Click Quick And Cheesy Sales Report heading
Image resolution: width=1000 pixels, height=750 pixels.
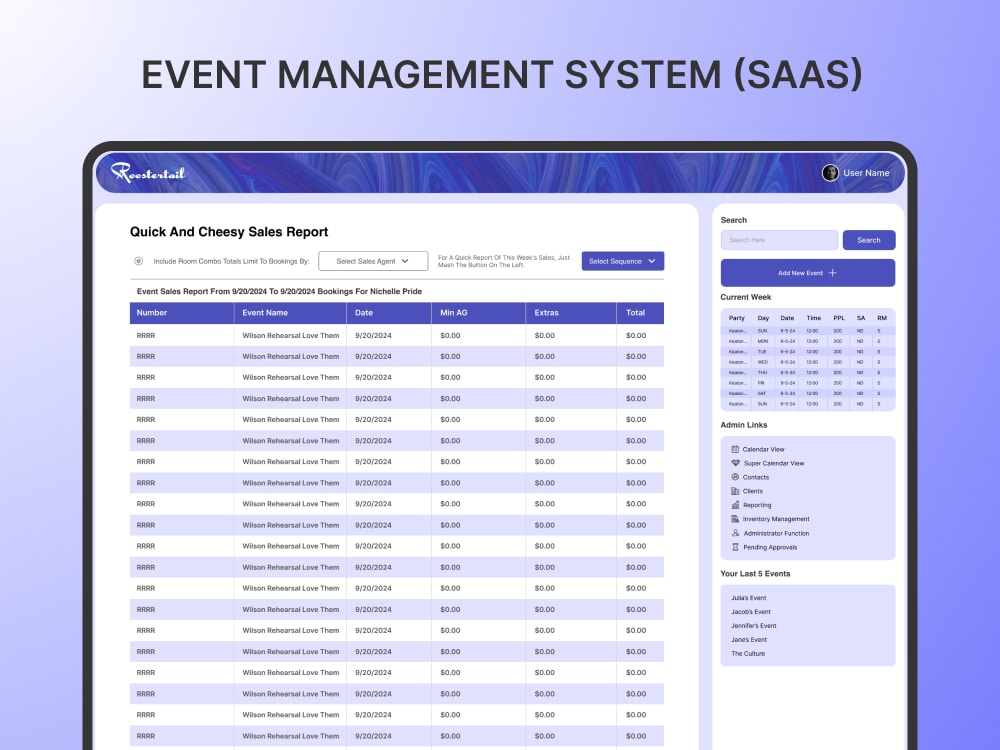(229, 232)
